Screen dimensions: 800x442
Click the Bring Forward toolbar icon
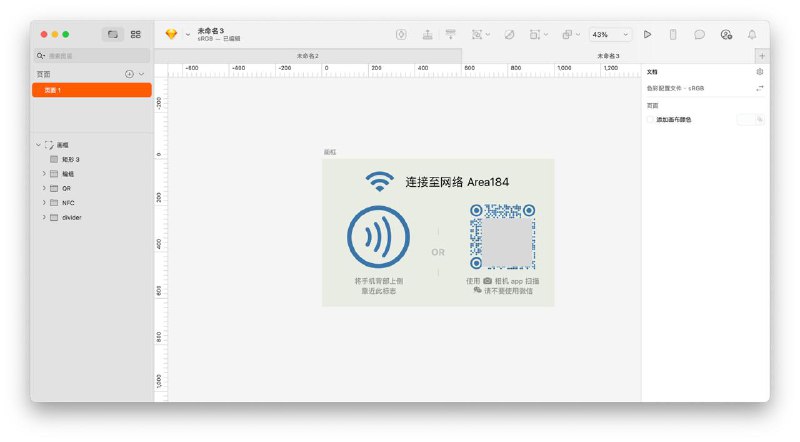coord(428,34)
